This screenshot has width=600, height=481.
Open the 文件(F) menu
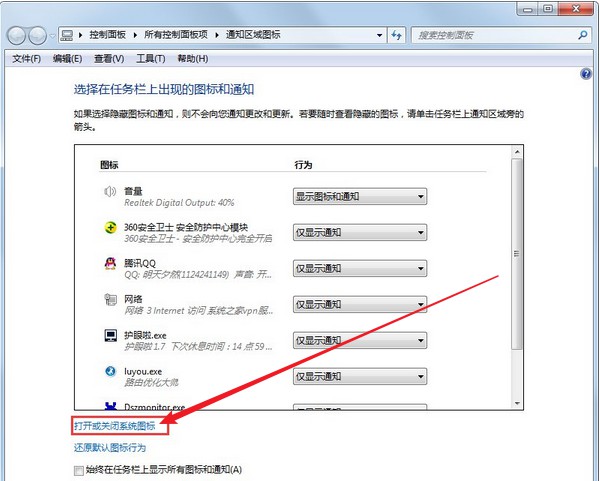[27, 59]
